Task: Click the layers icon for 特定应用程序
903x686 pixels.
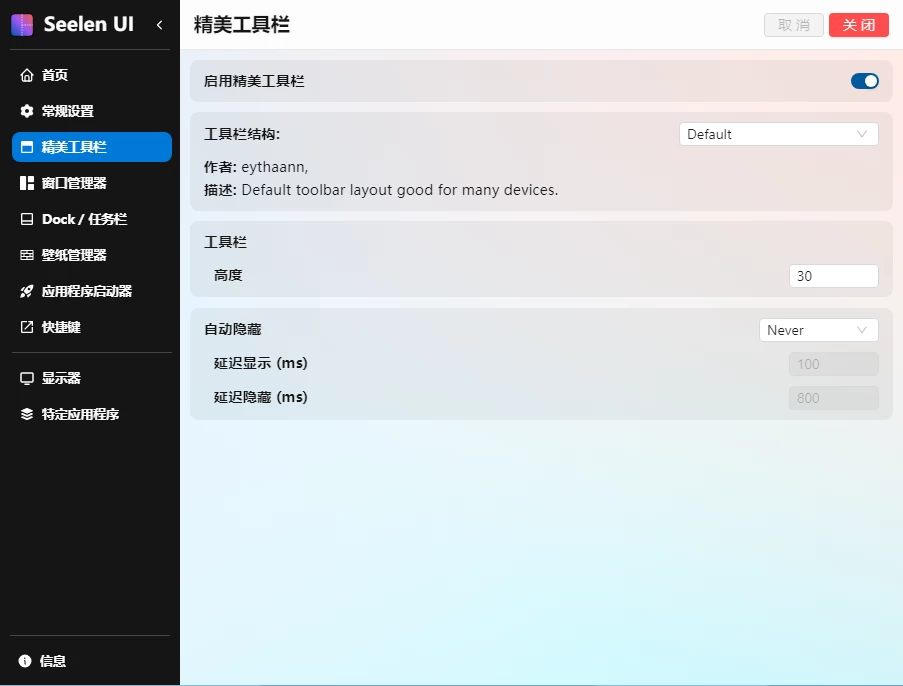Action: tap(27, 414)
